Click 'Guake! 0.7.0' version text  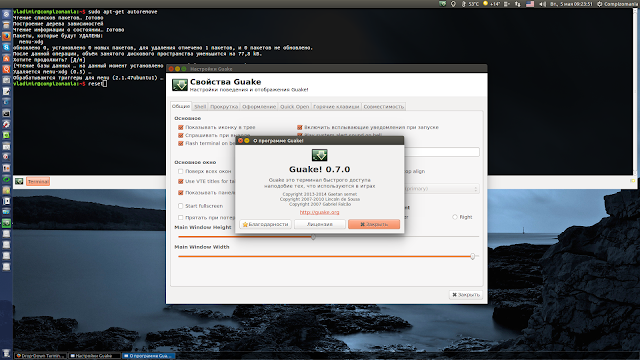(x=320, y=169)
